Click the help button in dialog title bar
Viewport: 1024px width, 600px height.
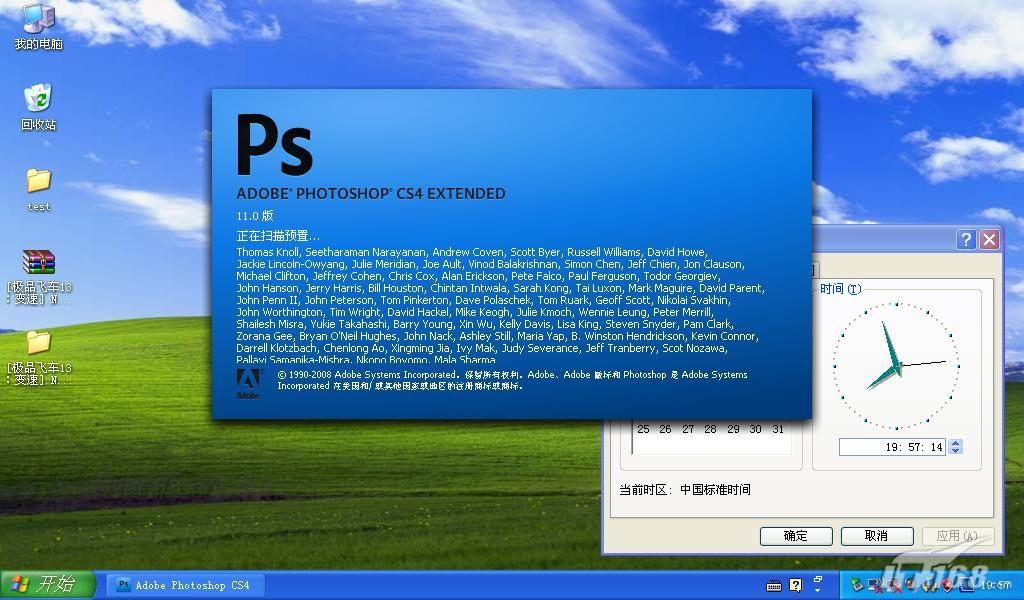[x=966, y=240]
